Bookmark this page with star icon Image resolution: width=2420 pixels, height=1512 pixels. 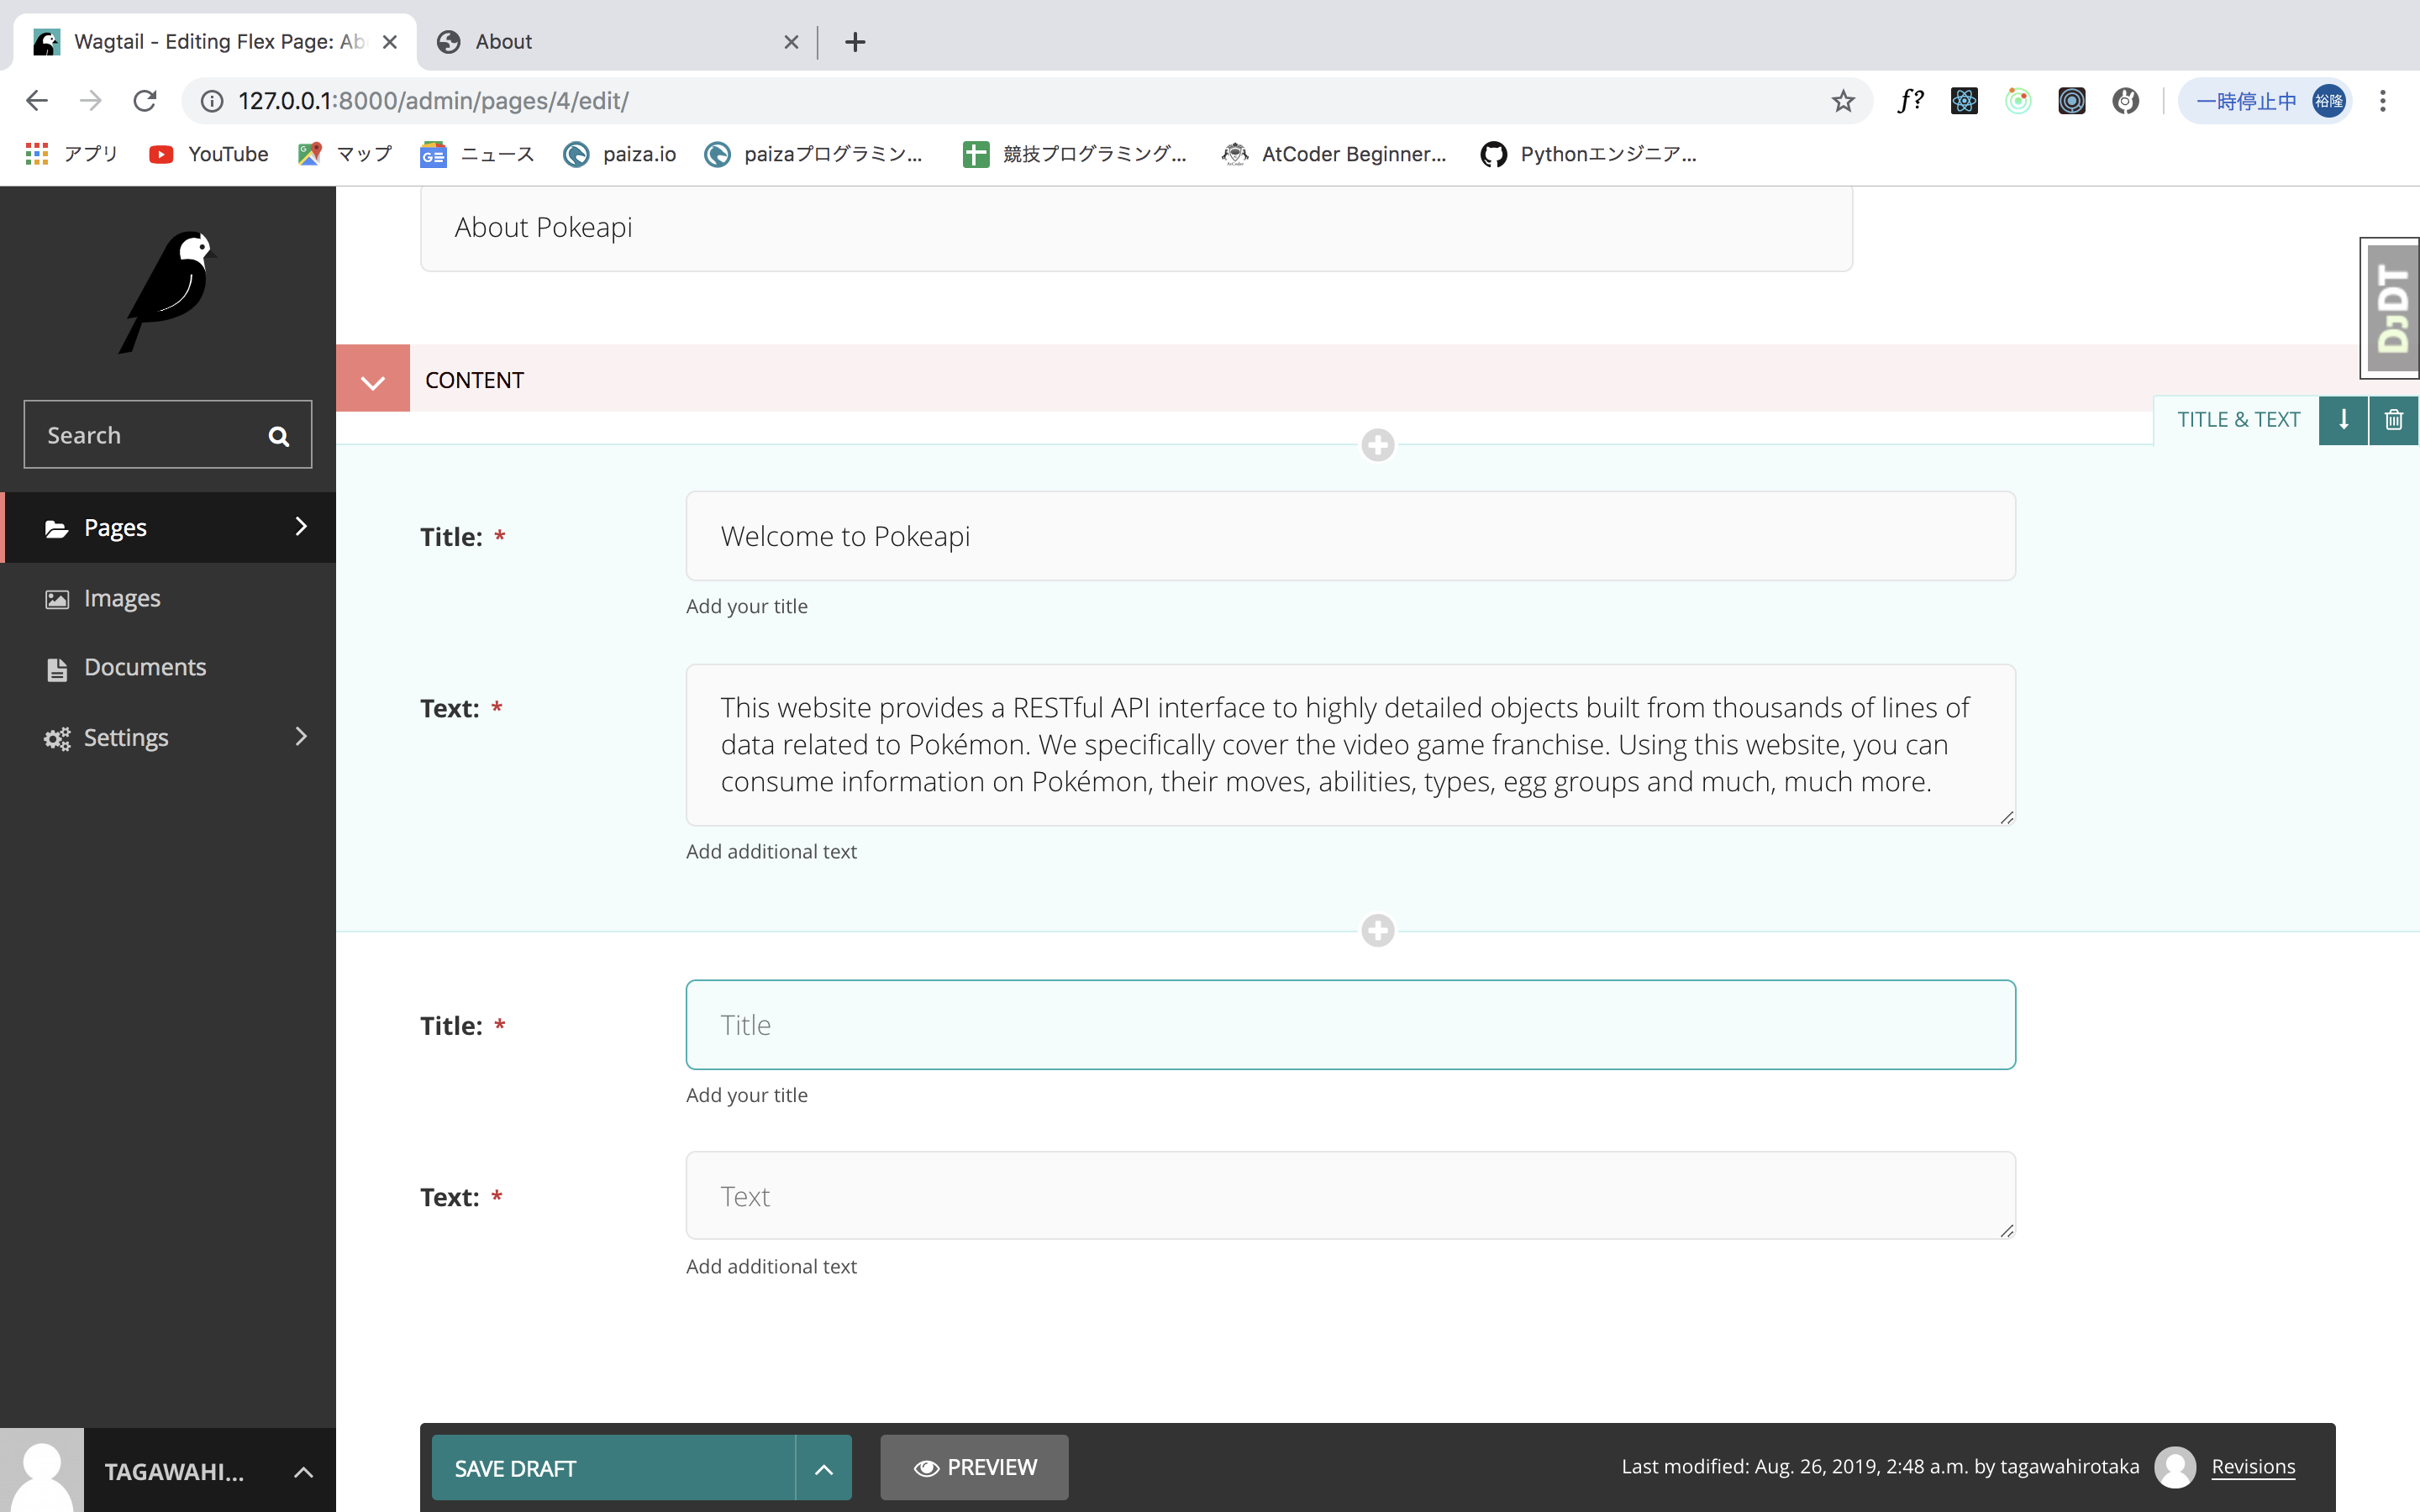coord(1843,101)
